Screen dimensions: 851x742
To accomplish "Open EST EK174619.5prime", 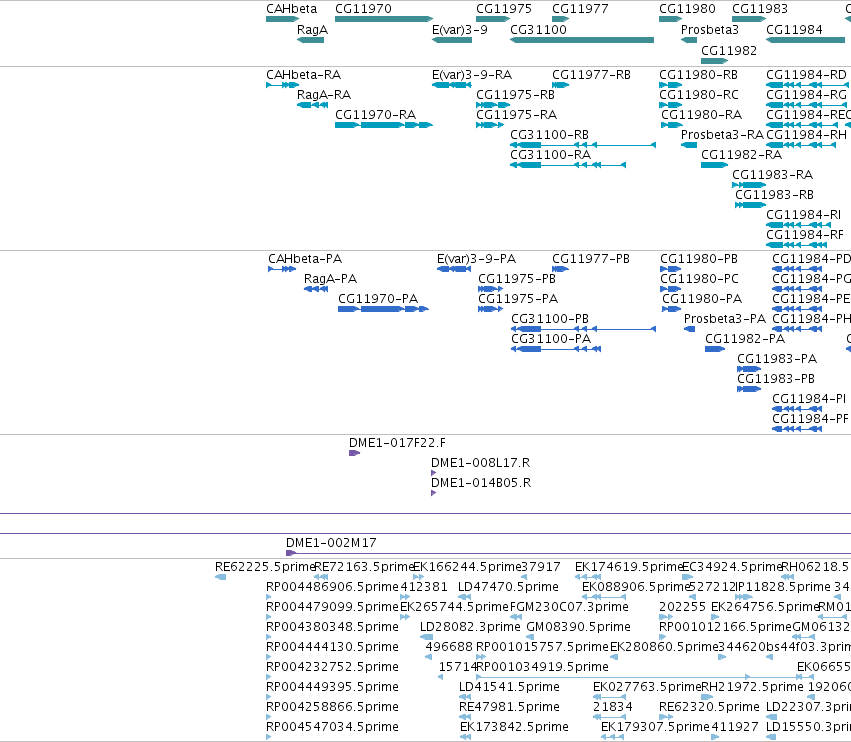I will 629,567.
